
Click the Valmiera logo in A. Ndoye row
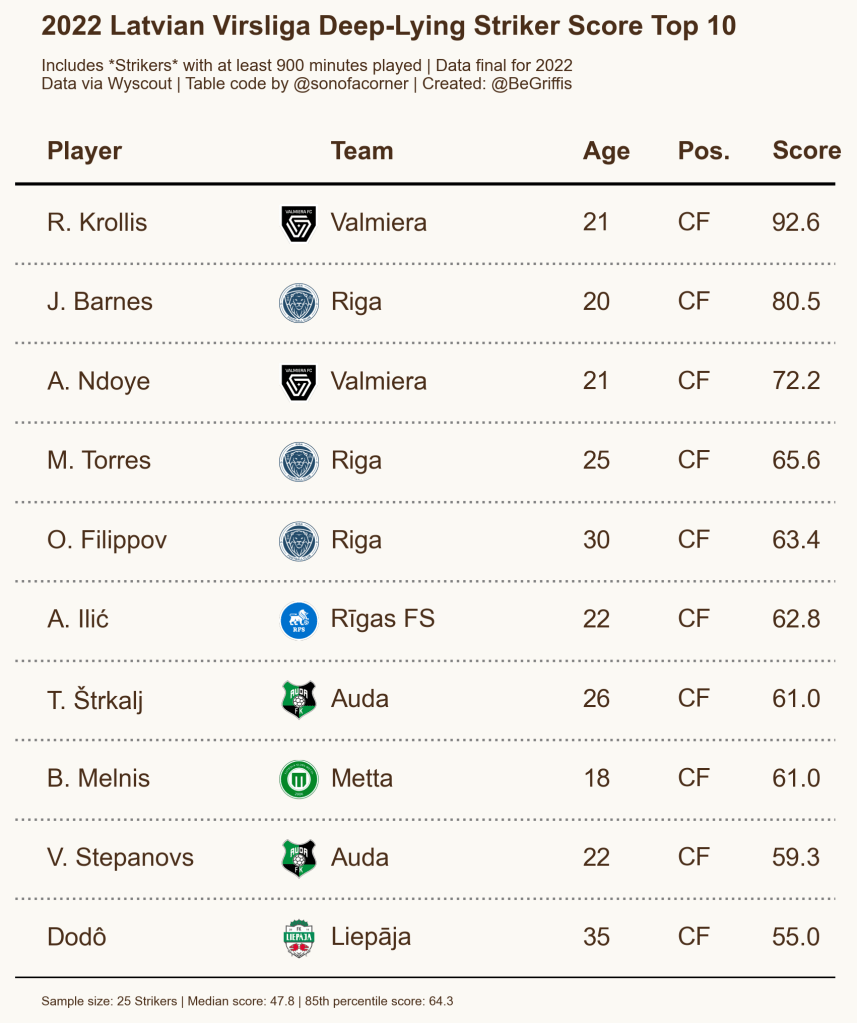tap(298, 382)
